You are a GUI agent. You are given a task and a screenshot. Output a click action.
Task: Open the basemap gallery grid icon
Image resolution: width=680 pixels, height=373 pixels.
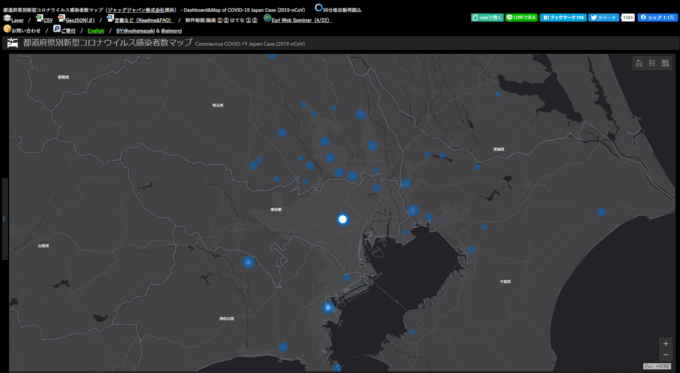coord(665,63)
